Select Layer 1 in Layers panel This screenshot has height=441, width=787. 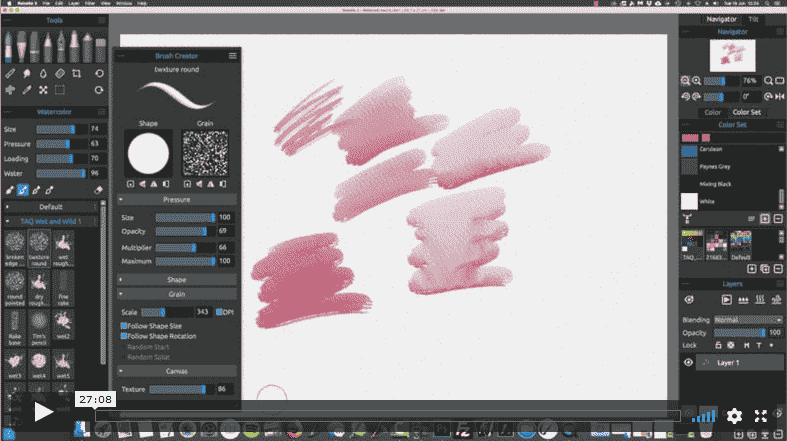pyautogui.click(x=739, y=362)
